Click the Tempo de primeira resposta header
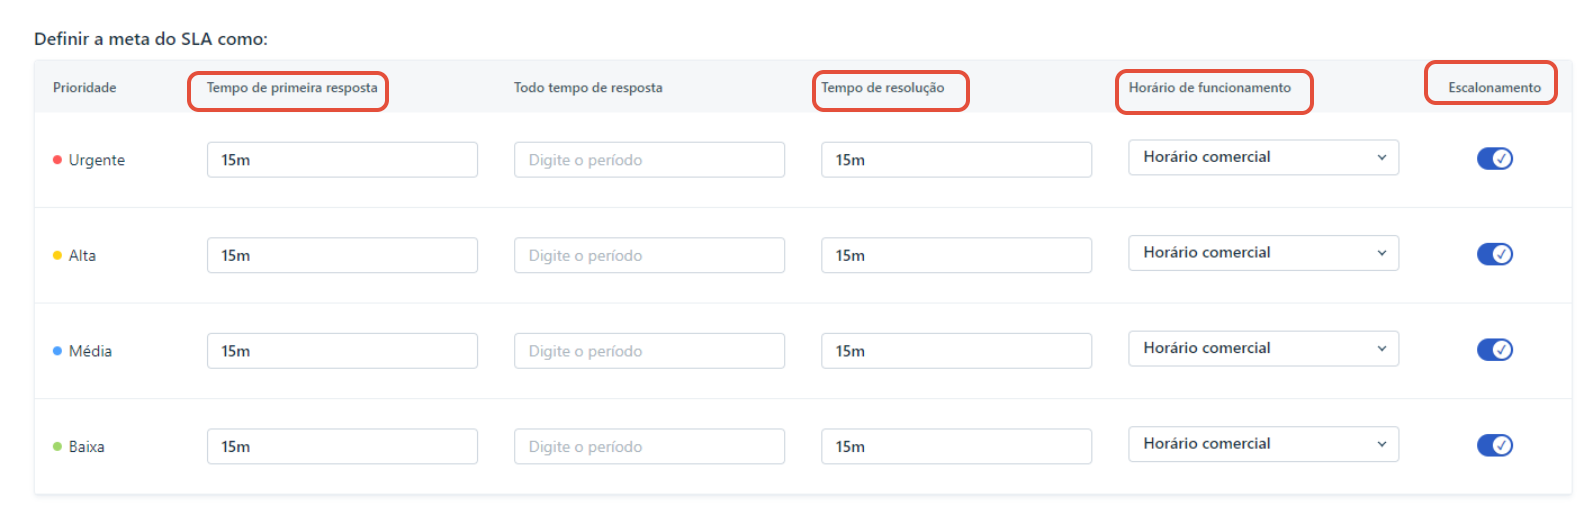1584x515 pixels. (x=292, y=88)
